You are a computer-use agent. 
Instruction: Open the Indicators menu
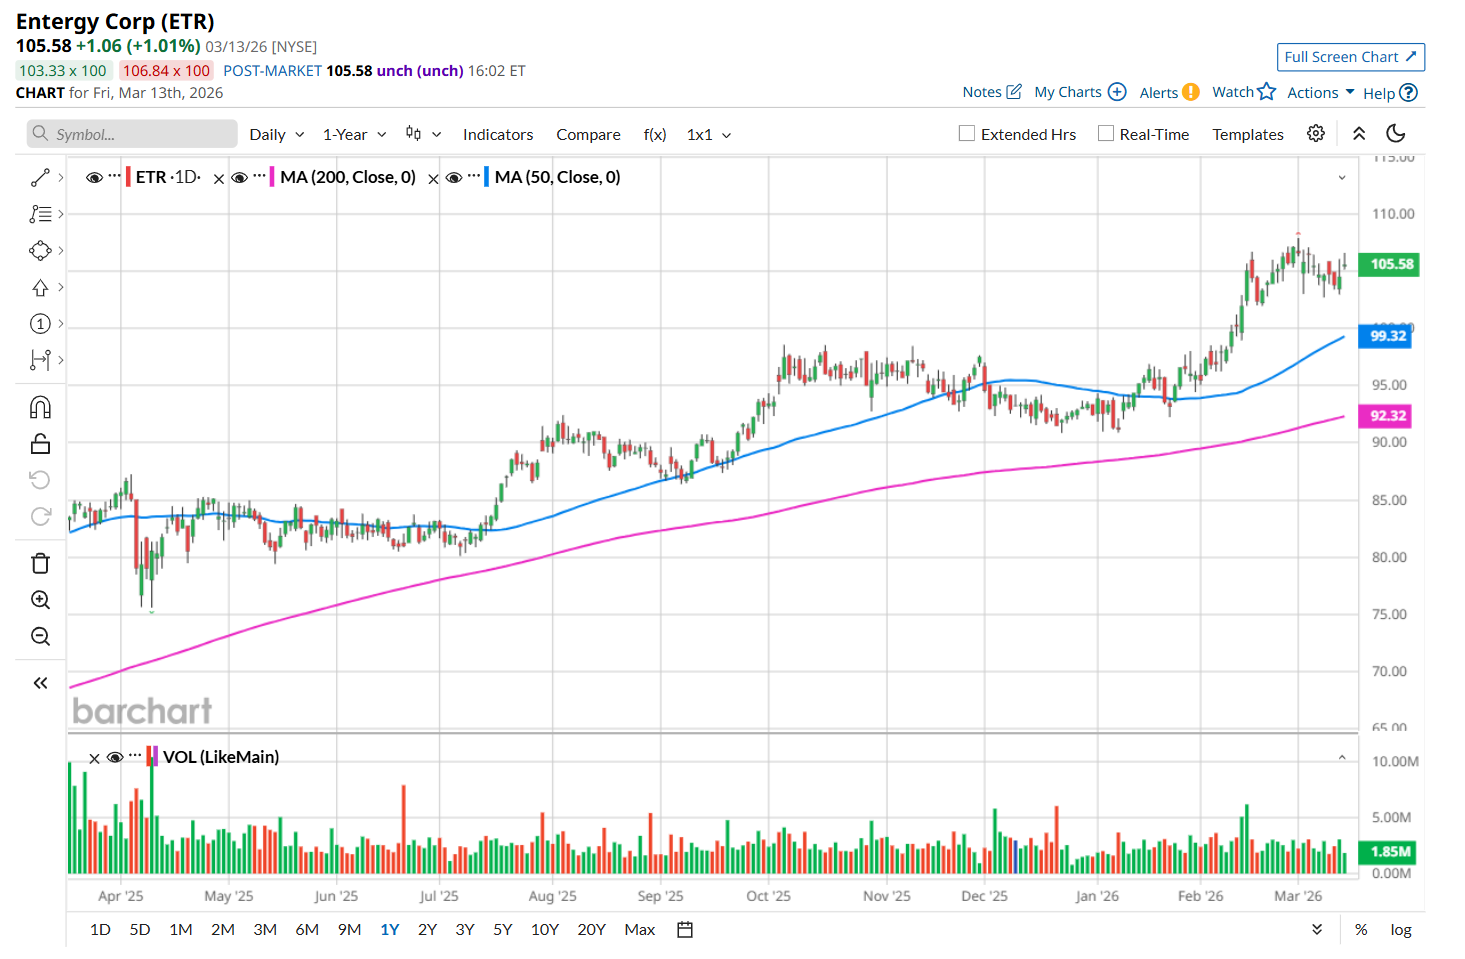pyautogui.click(x=498, y=135)
